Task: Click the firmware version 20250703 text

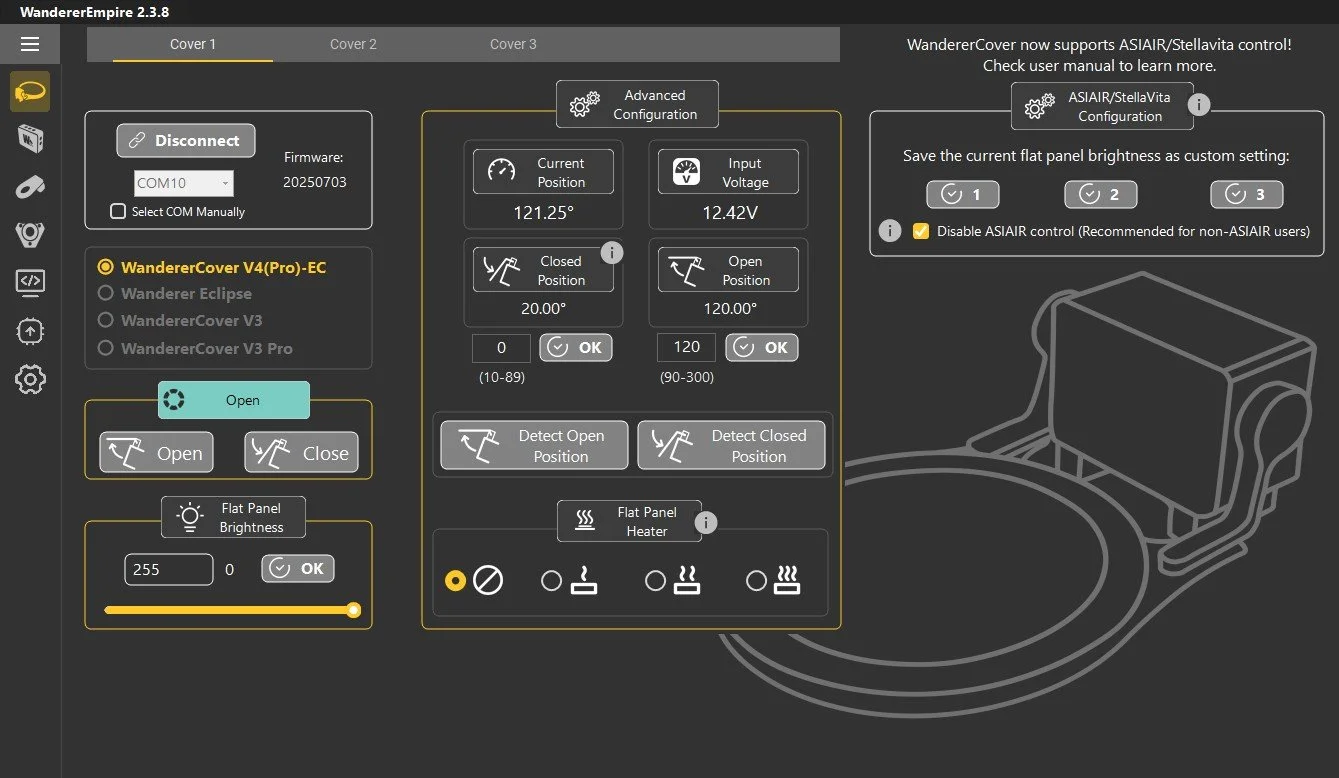Action: coord(314,183)
